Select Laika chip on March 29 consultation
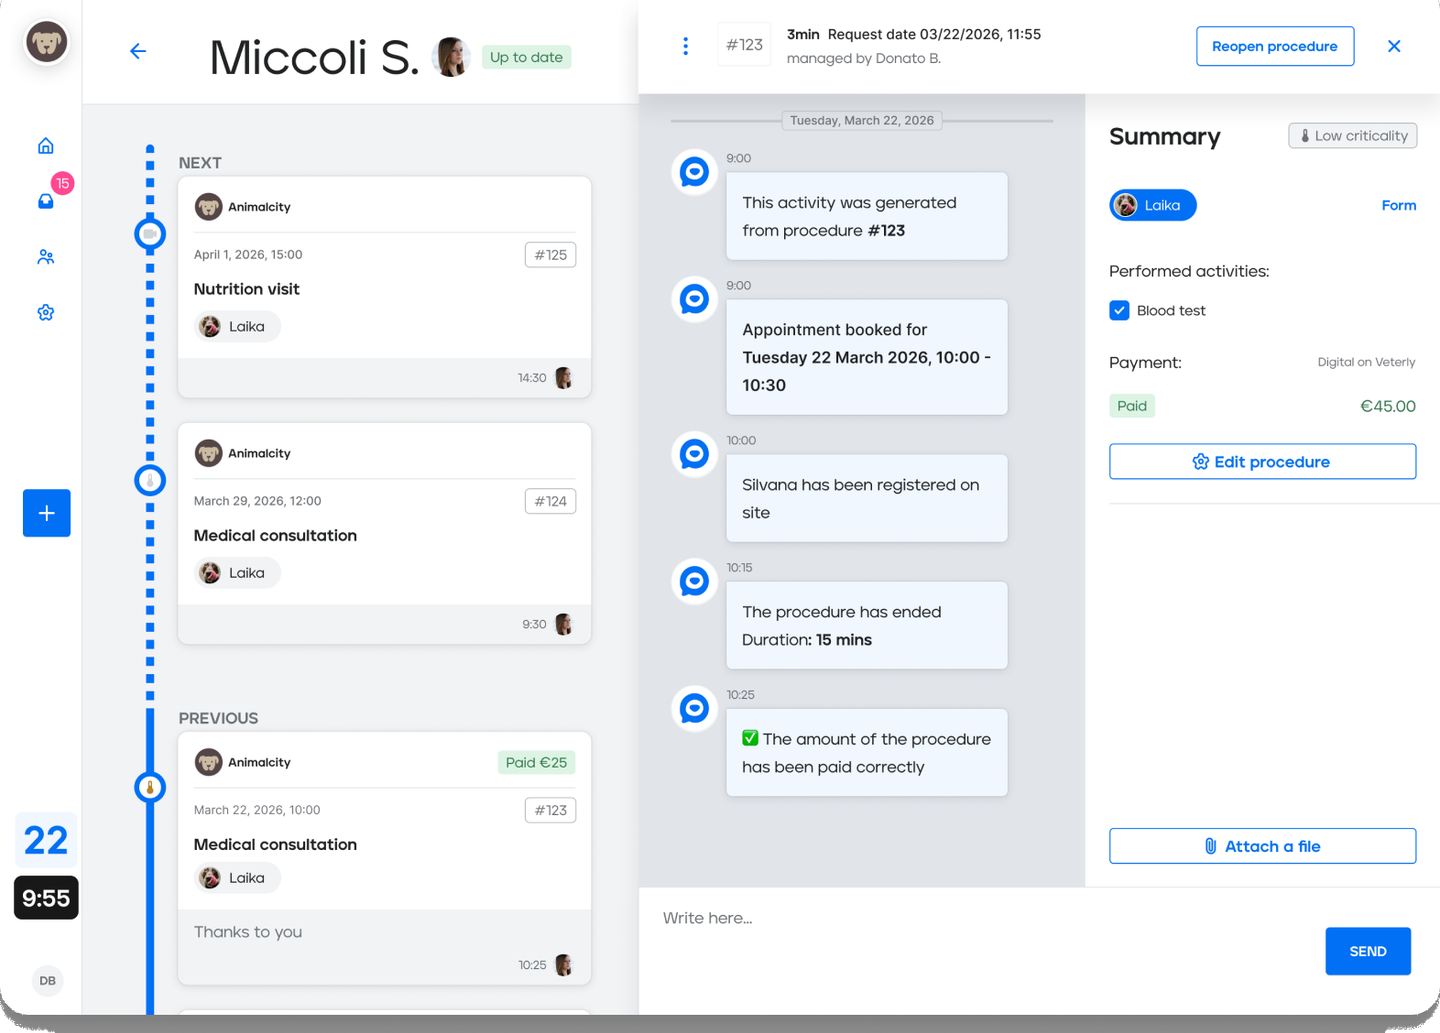This screenshot has height=1033, width=1440. click(x=237, y=573)
